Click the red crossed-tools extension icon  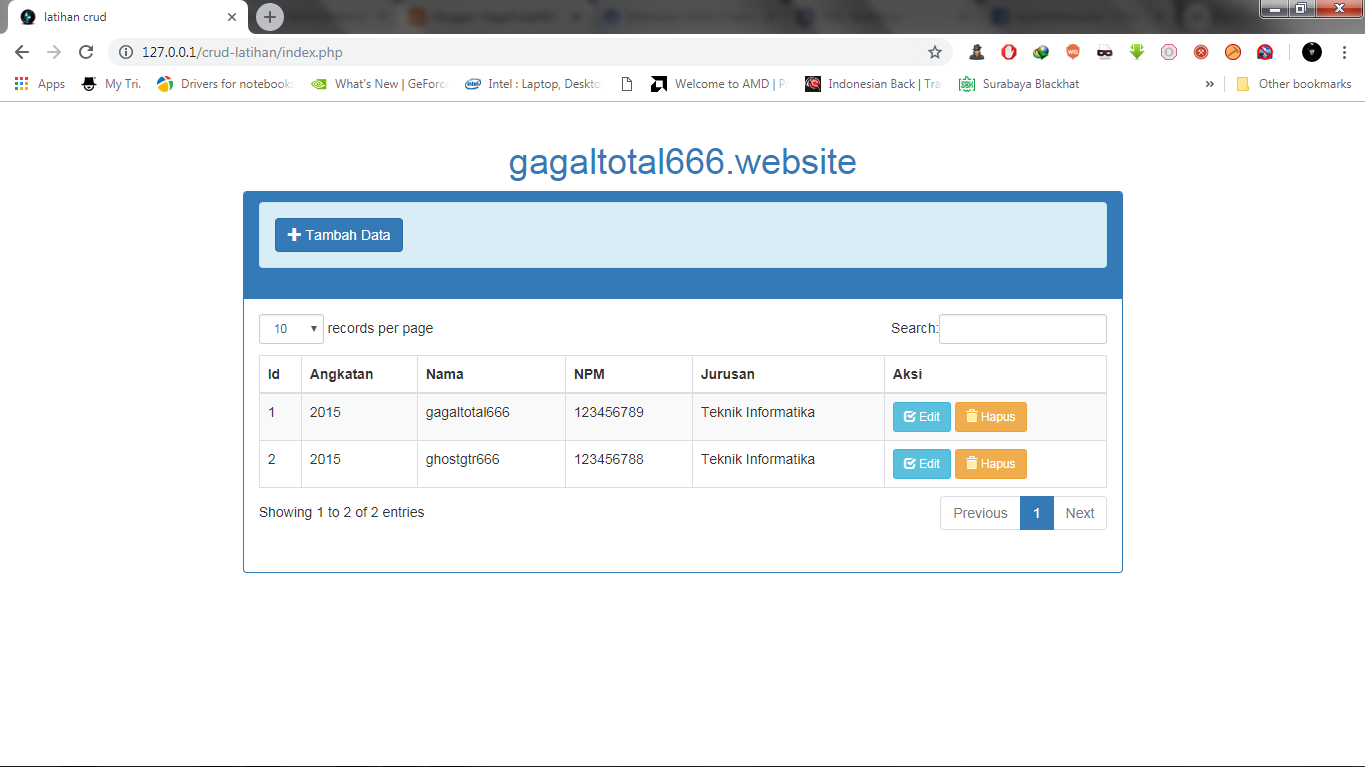coord(1201,52)
